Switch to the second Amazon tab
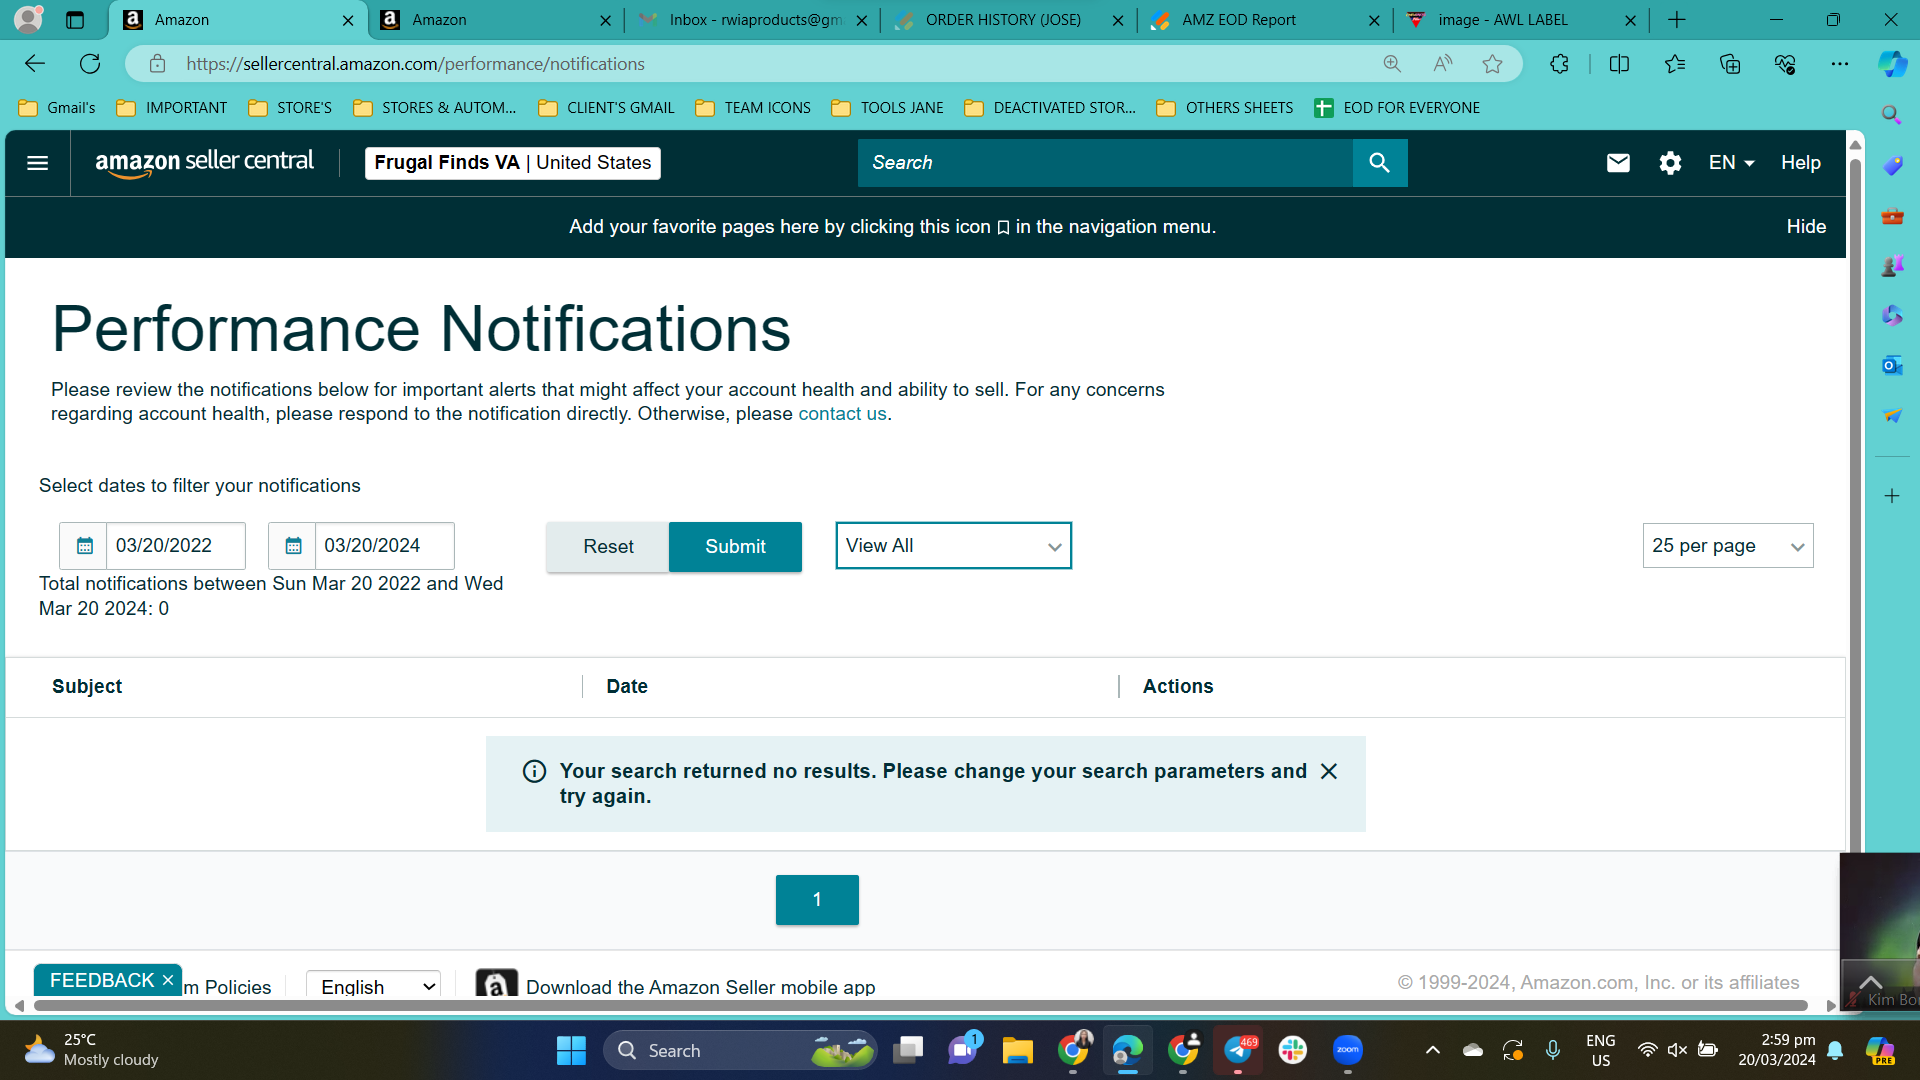This screenshot has height=1080, width=1920. point(494,20)
